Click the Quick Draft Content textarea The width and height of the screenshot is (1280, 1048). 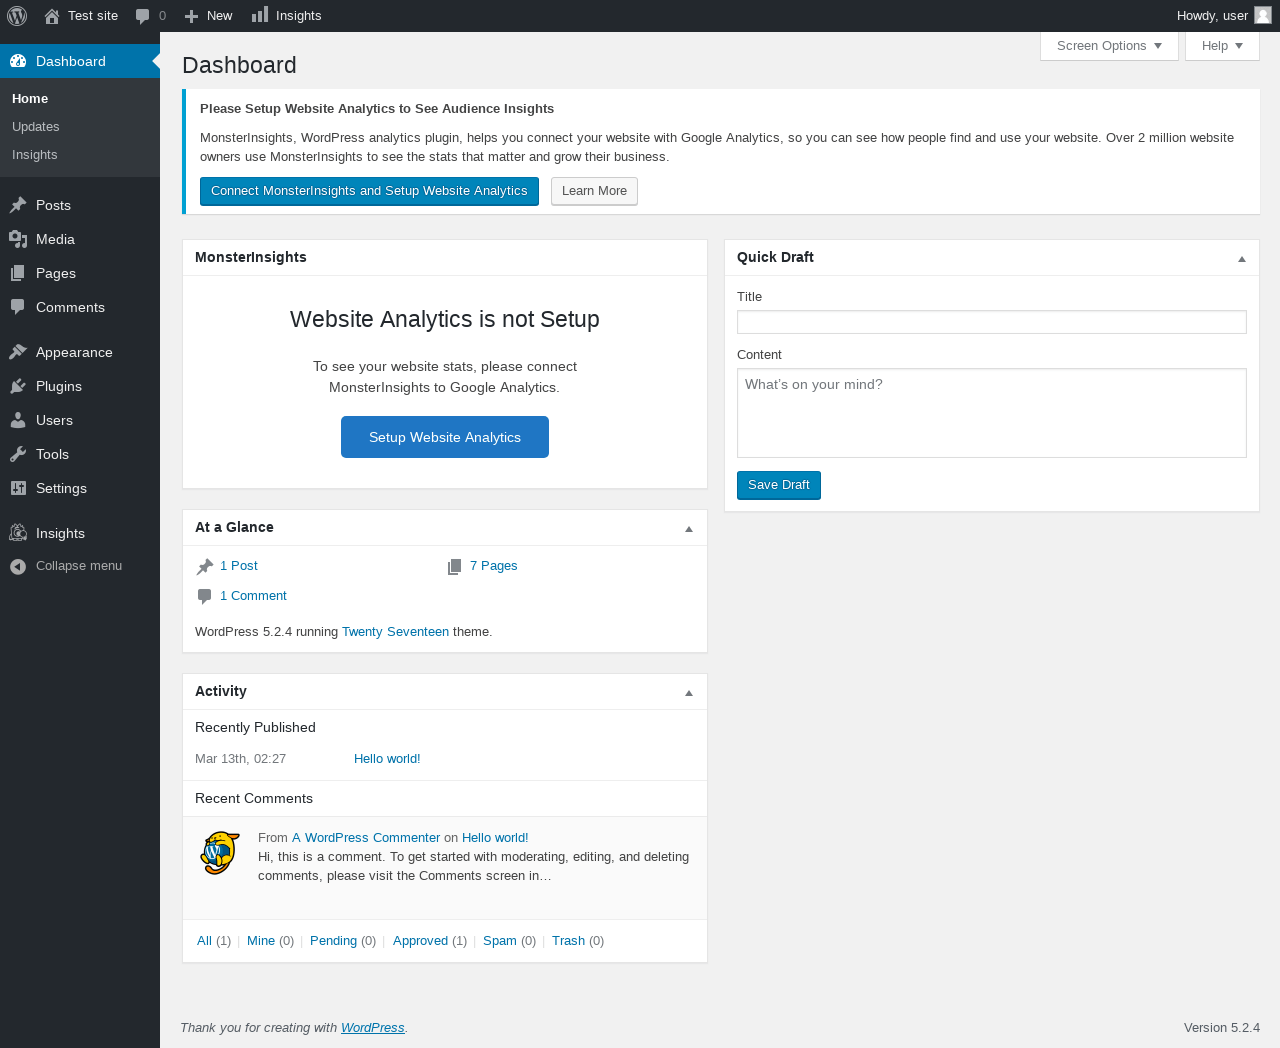tap(992, 413)
